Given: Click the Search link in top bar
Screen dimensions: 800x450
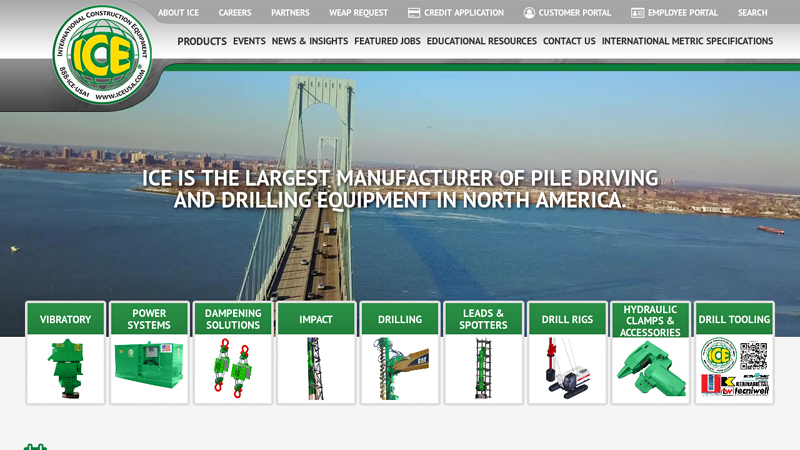Looking at the screenshot, I should tap(752, 13).
